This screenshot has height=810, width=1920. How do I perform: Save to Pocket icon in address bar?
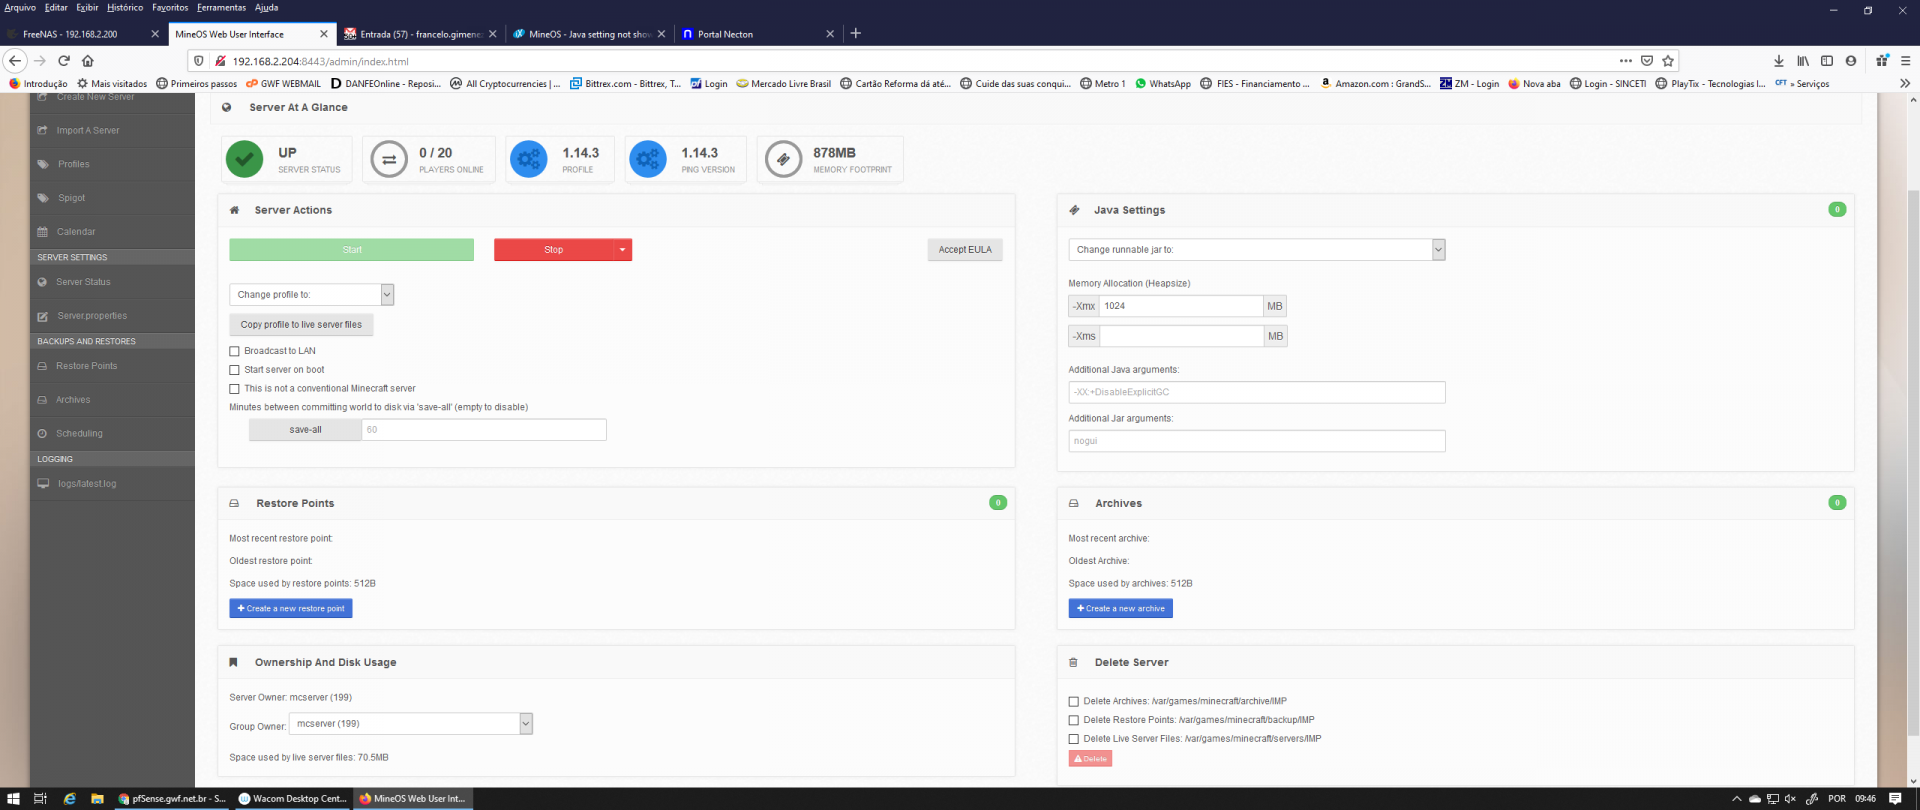1647,61
